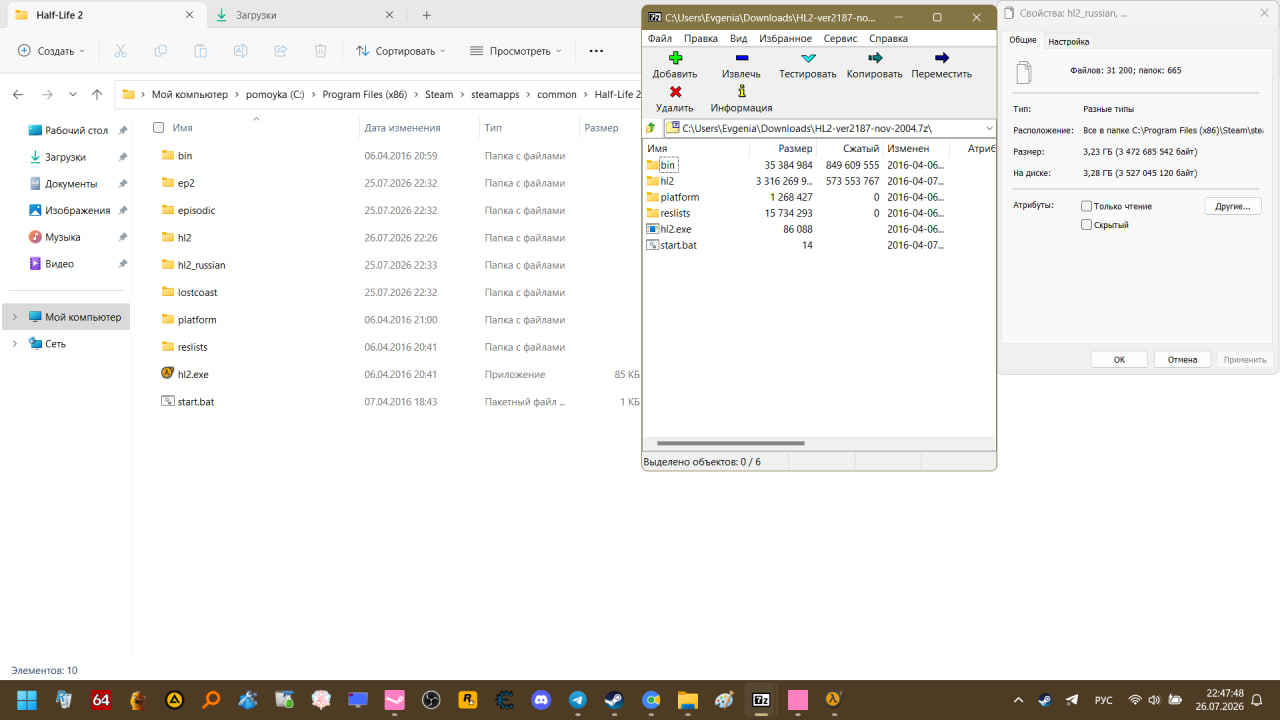Enable the Скрытый attribute checkbox
Image resolution: width=1280 pixels, height=720 pixels.
tap(1087, 225)
